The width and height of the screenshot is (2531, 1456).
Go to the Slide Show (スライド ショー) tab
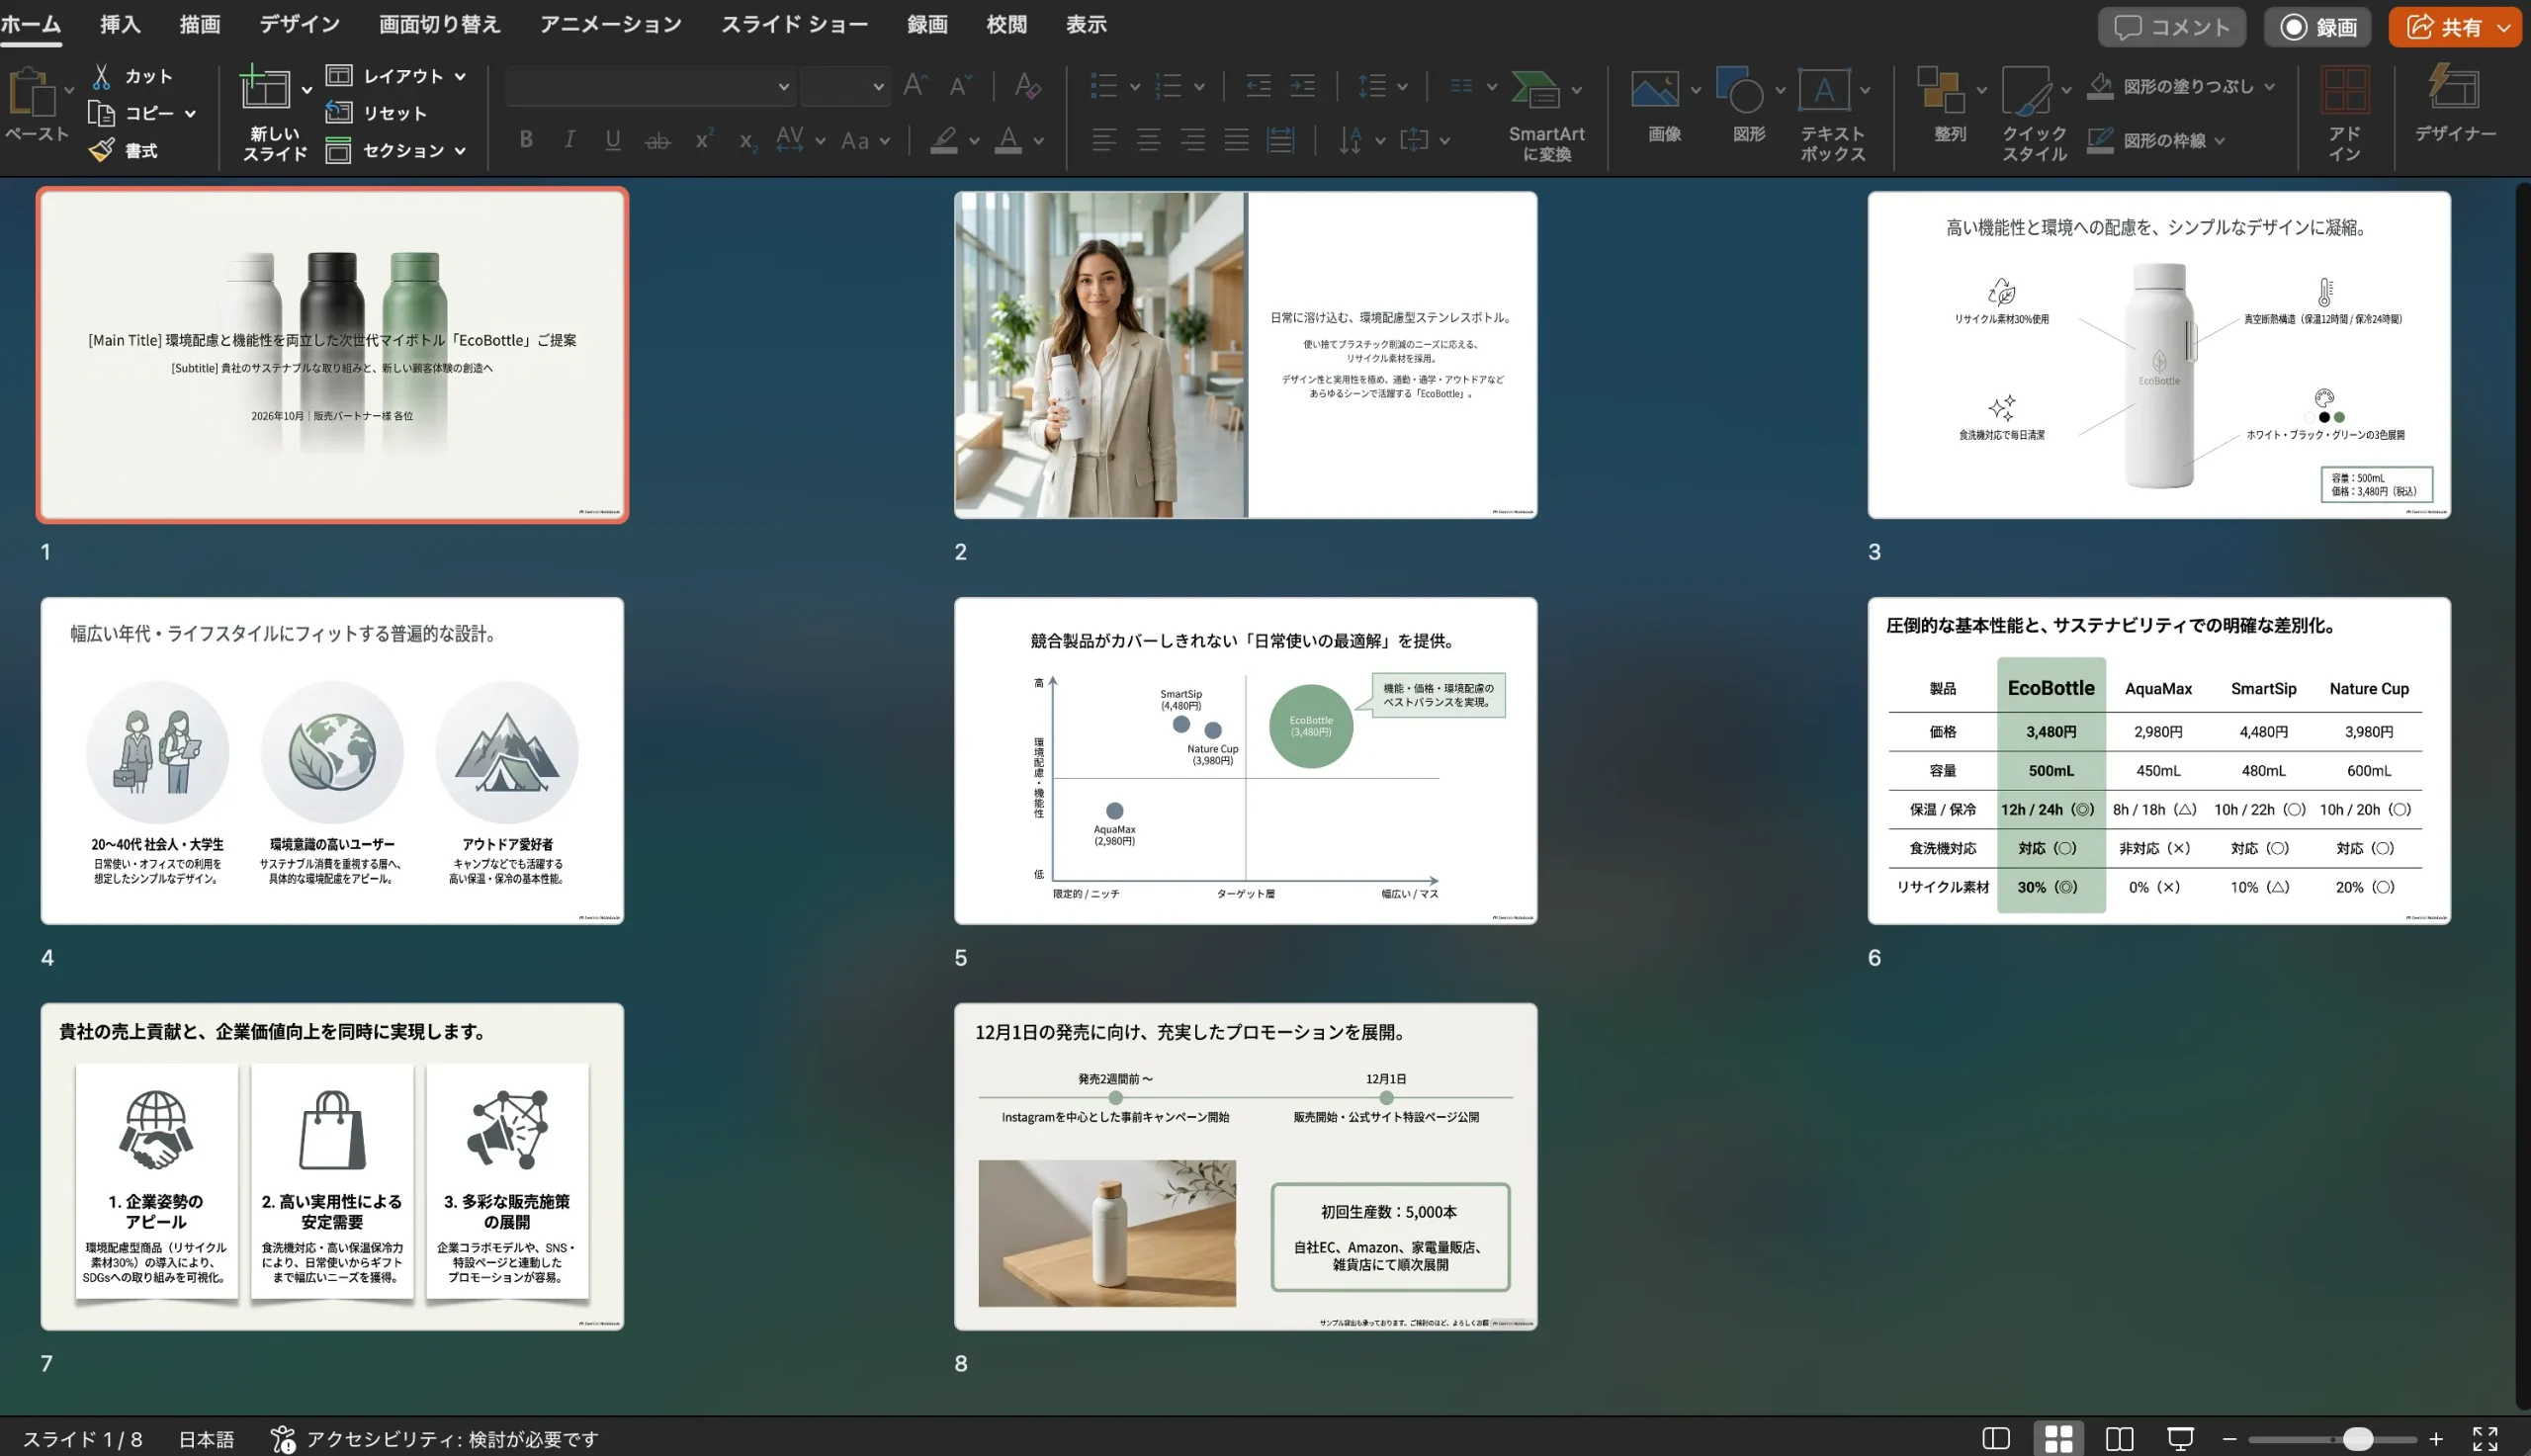(x=795, y=24)
